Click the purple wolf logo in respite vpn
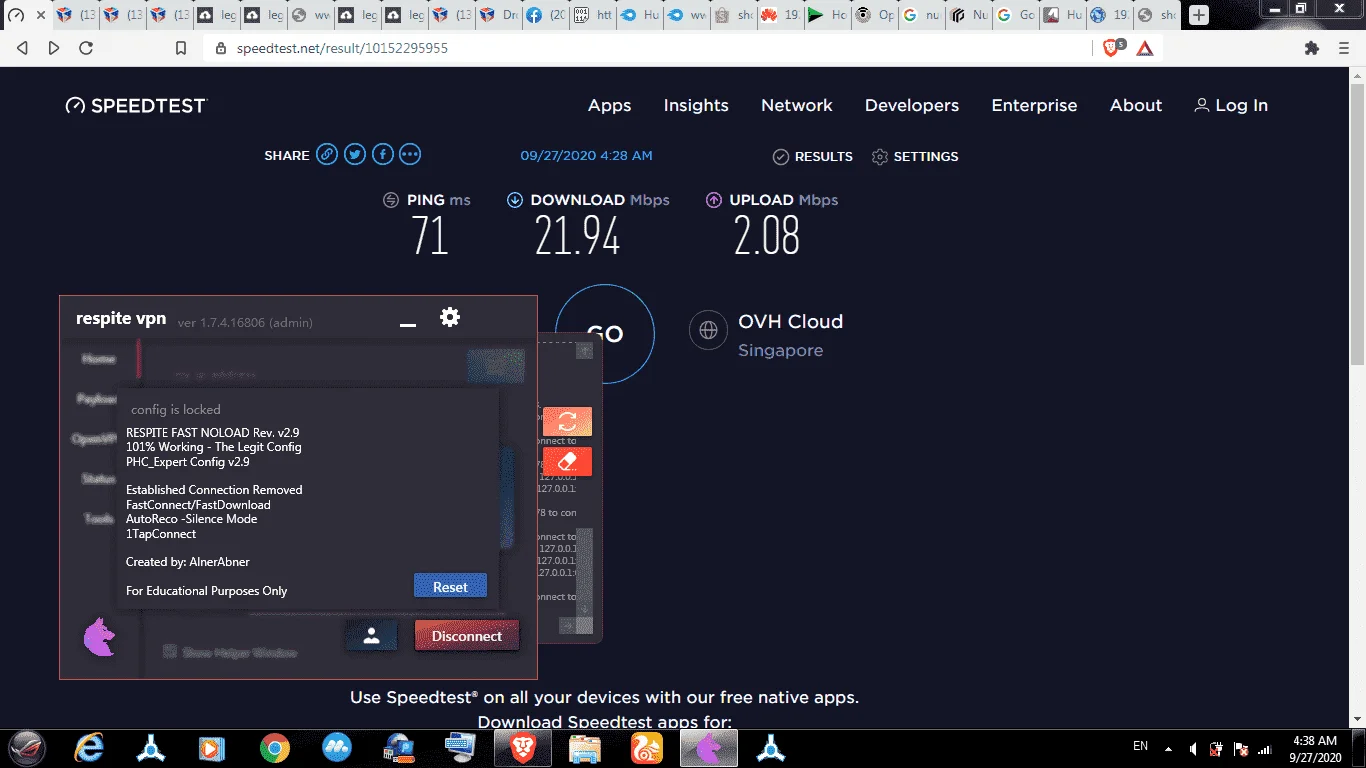 (99, 637)
